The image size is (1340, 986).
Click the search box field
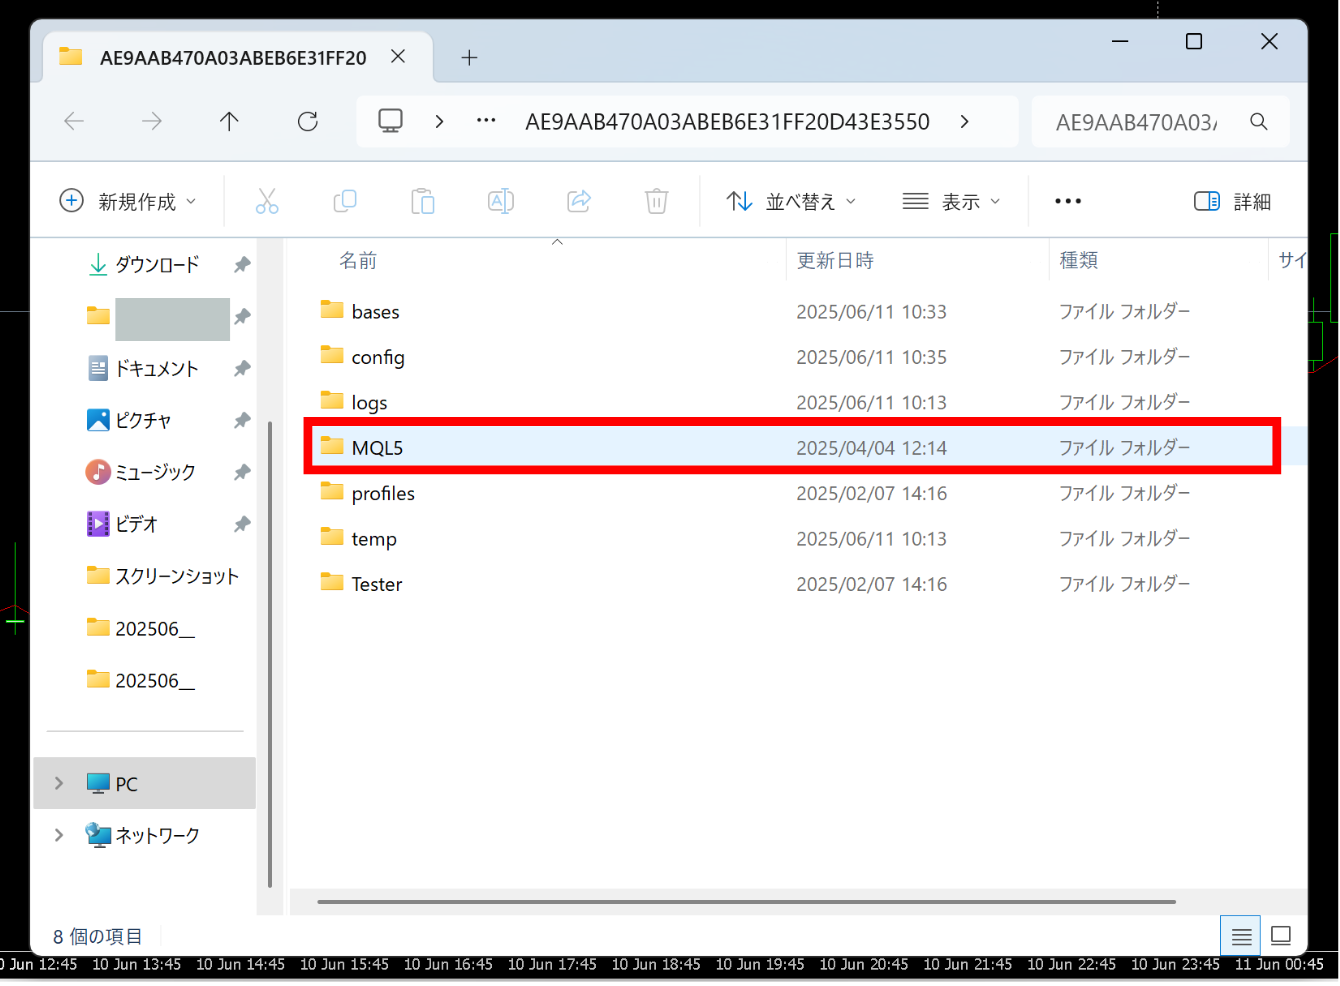(x=1140, y=122)
